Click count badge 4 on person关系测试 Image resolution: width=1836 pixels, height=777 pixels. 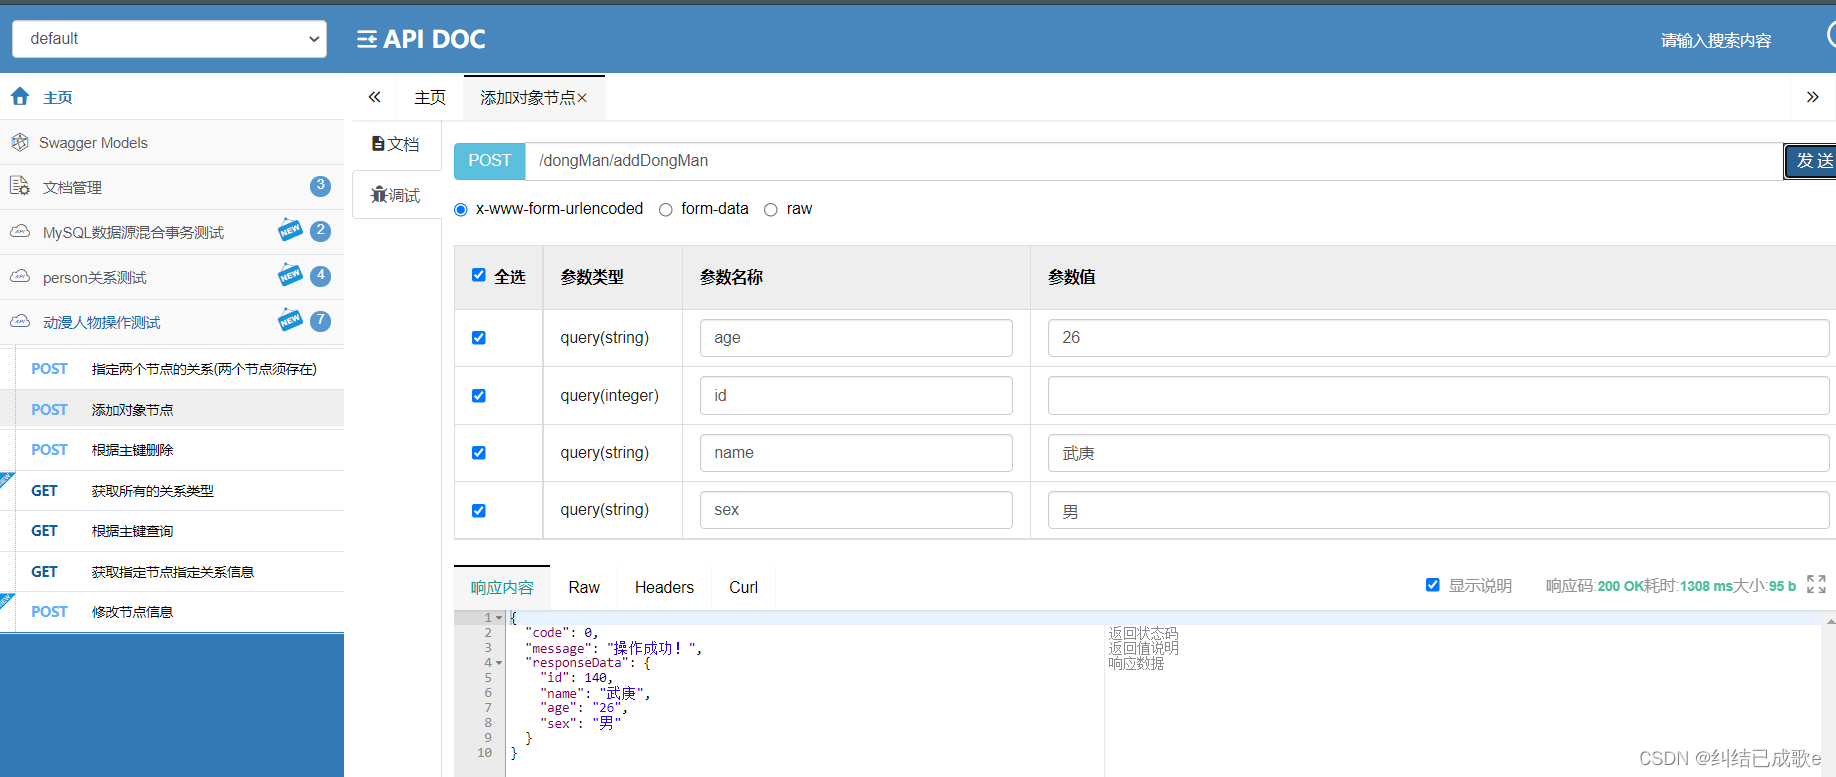pyautogui.click(x=320, y=275)
